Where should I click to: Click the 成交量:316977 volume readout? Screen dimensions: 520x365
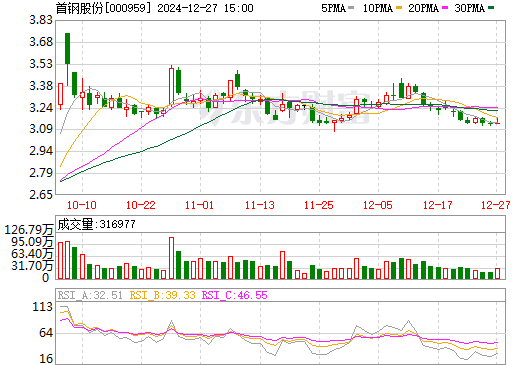96,224
